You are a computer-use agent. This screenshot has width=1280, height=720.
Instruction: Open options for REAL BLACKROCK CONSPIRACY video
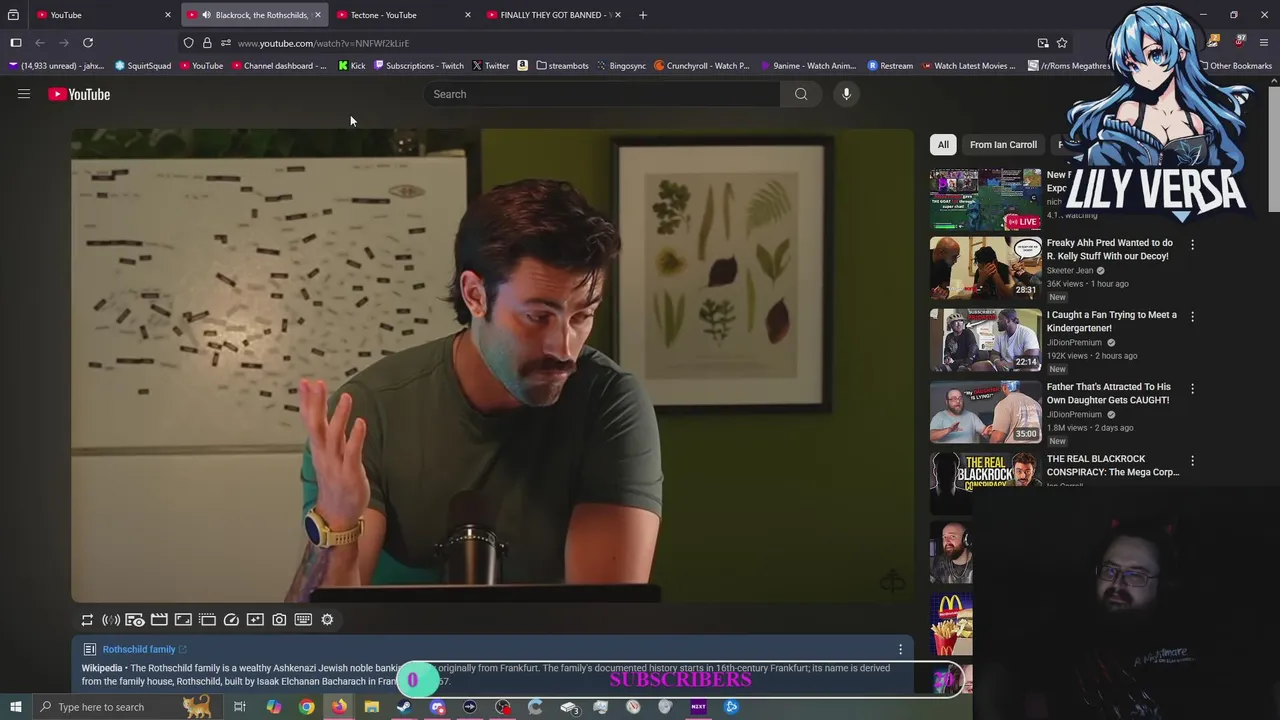(1192, 460)
